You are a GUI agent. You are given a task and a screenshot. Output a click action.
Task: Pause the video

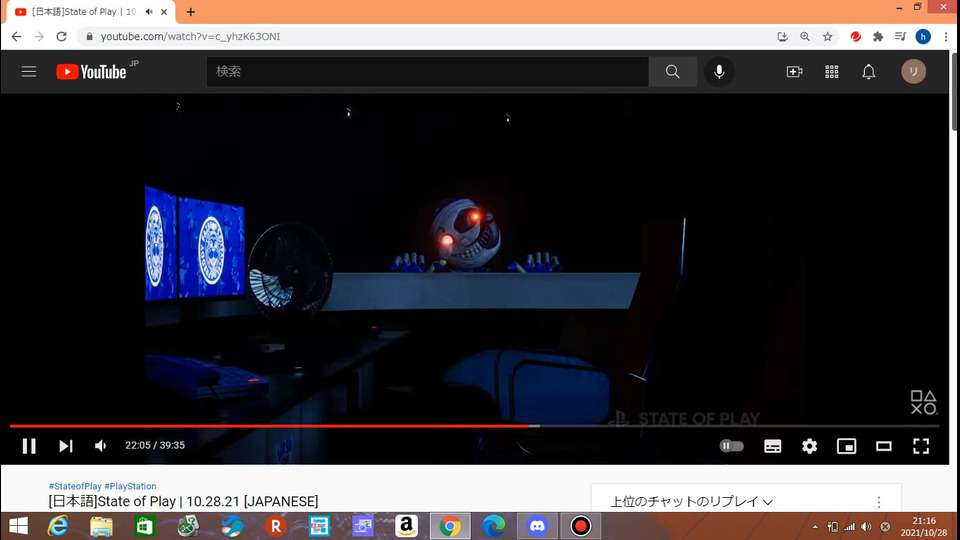[x=29, y=446]
